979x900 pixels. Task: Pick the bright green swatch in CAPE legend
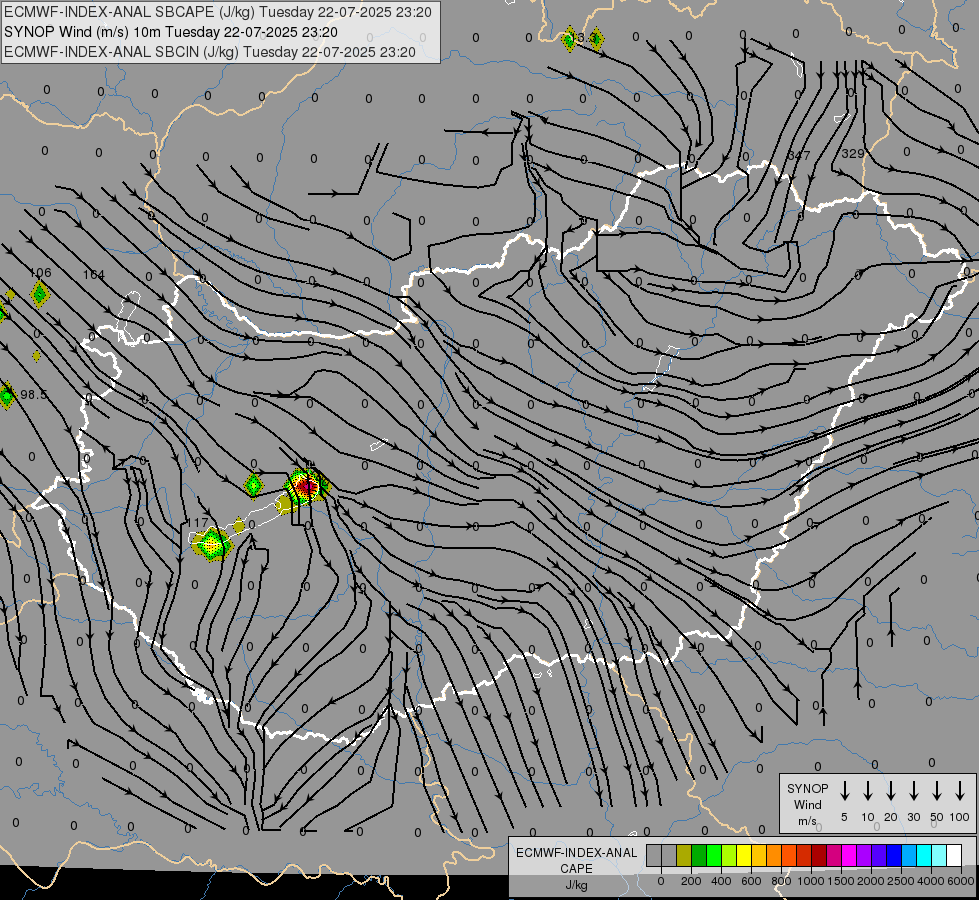[x=714, y=856]
